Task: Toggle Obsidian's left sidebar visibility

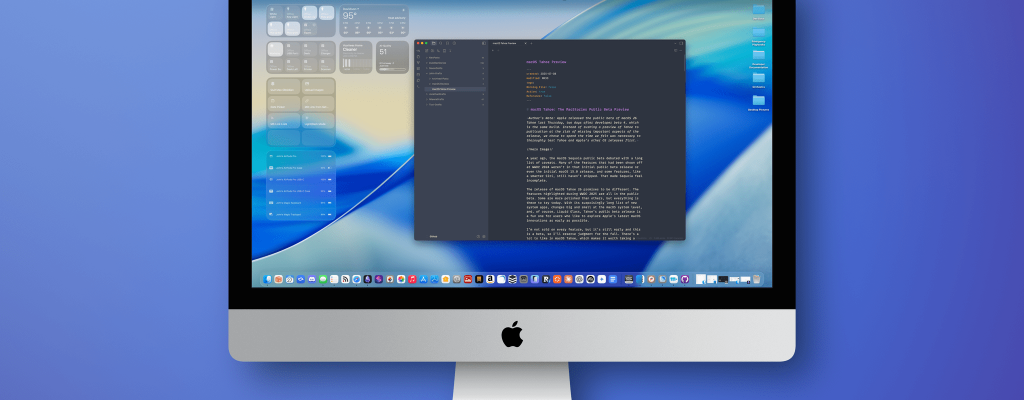Action: pos(482,44)
